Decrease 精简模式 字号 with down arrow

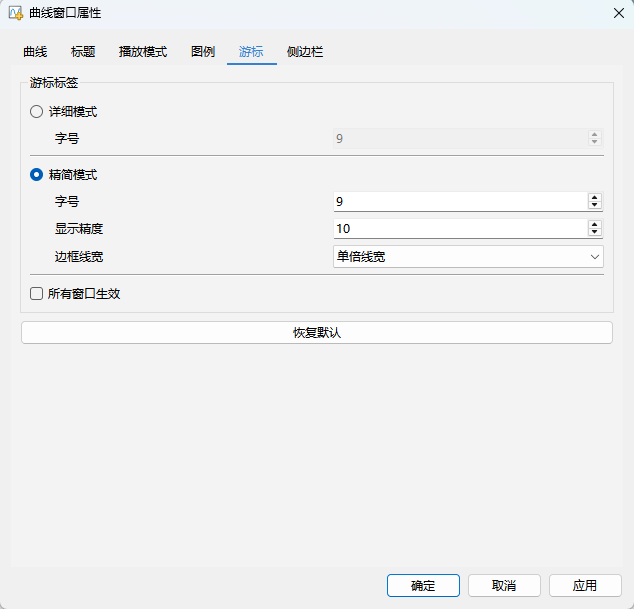pos(595,206)
